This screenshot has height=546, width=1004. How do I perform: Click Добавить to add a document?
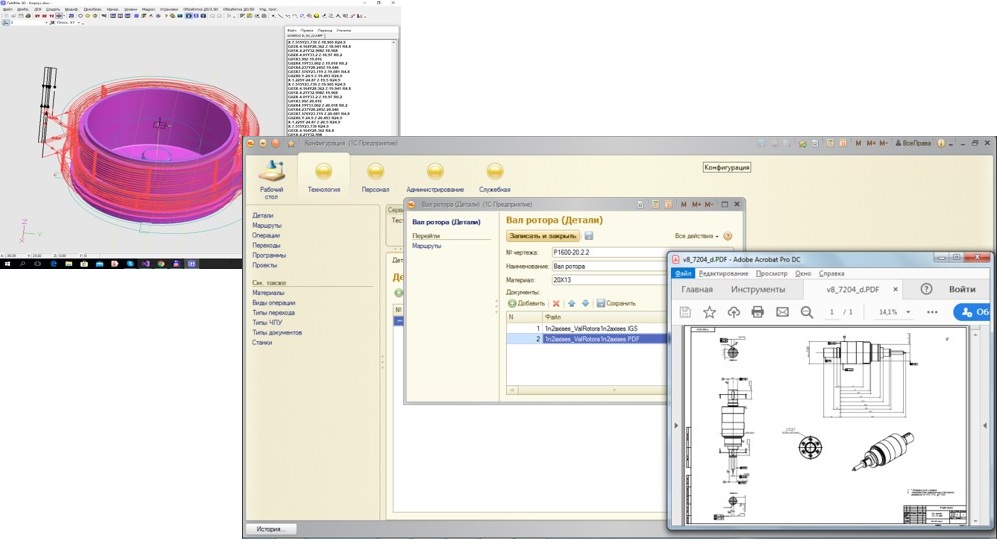(526, 303)
